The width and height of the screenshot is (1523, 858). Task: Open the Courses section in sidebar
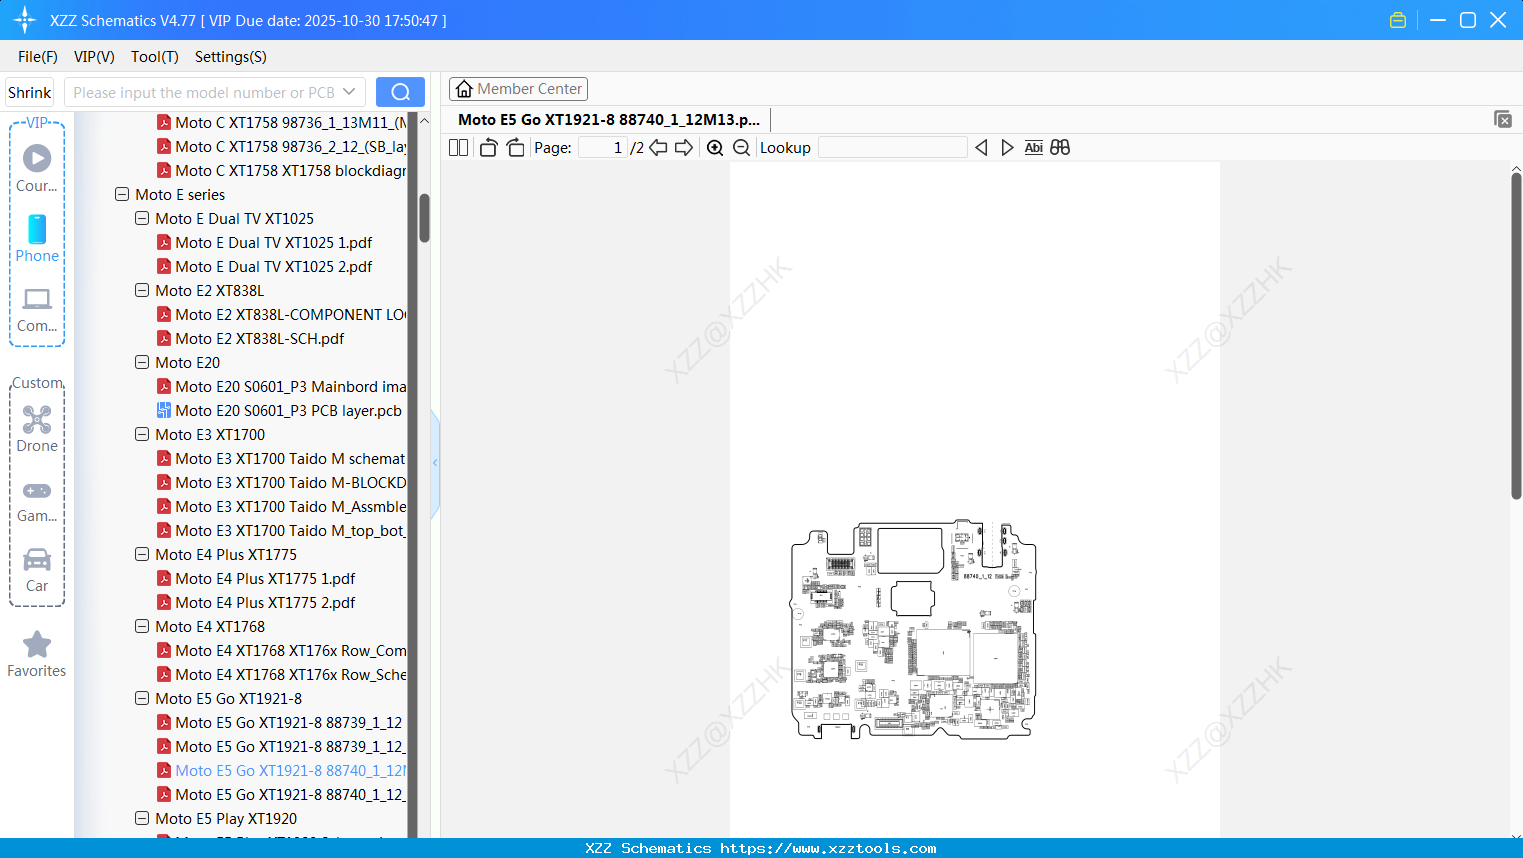[x=37, y=168]
